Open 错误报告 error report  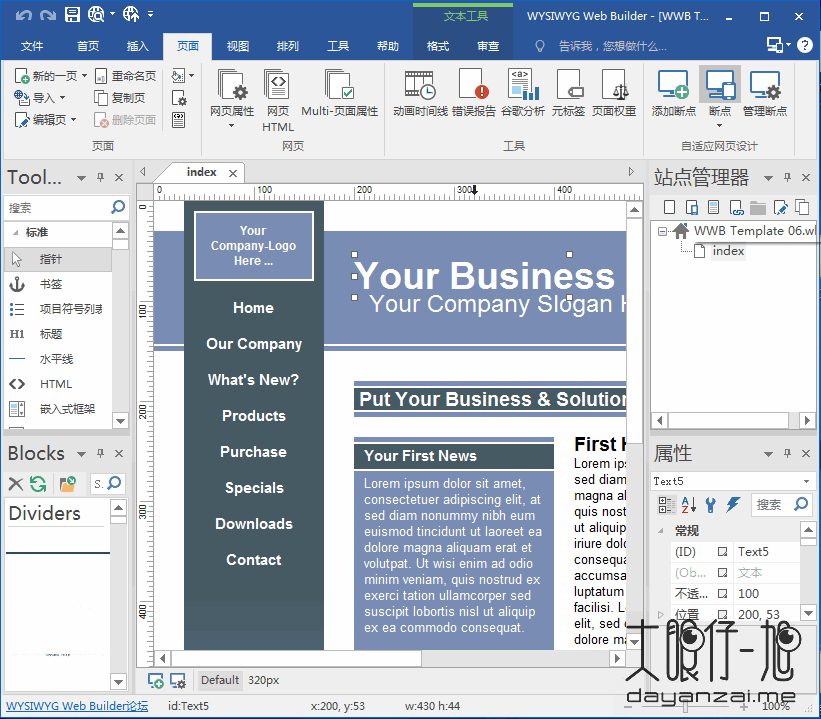click(x=473, y=93)
